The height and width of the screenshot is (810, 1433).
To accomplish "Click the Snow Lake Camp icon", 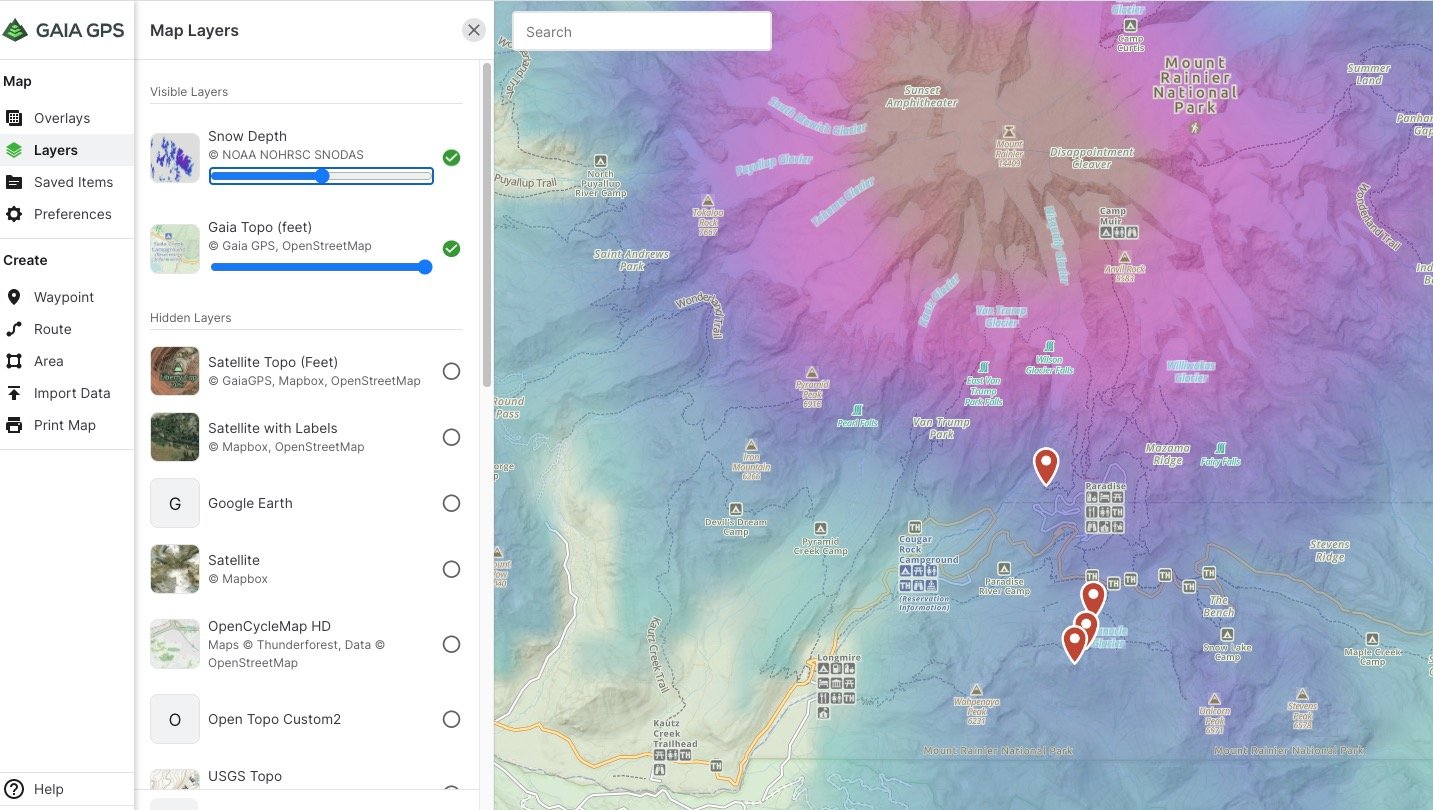I will click(x=1227, y=634).
